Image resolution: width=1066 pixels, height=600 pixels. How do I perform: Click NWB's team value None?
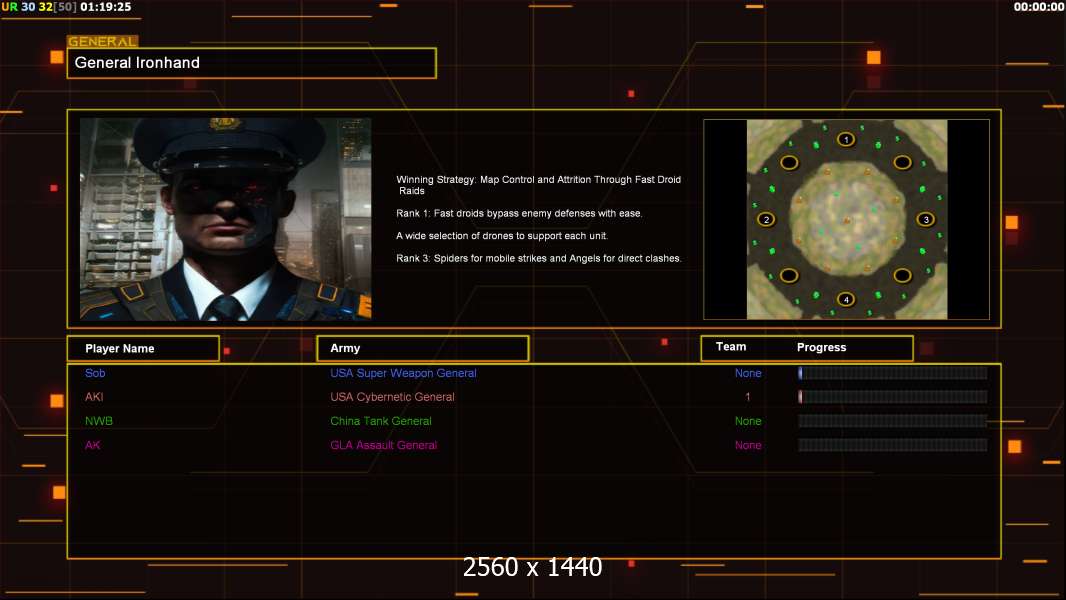tap(748, 421)
